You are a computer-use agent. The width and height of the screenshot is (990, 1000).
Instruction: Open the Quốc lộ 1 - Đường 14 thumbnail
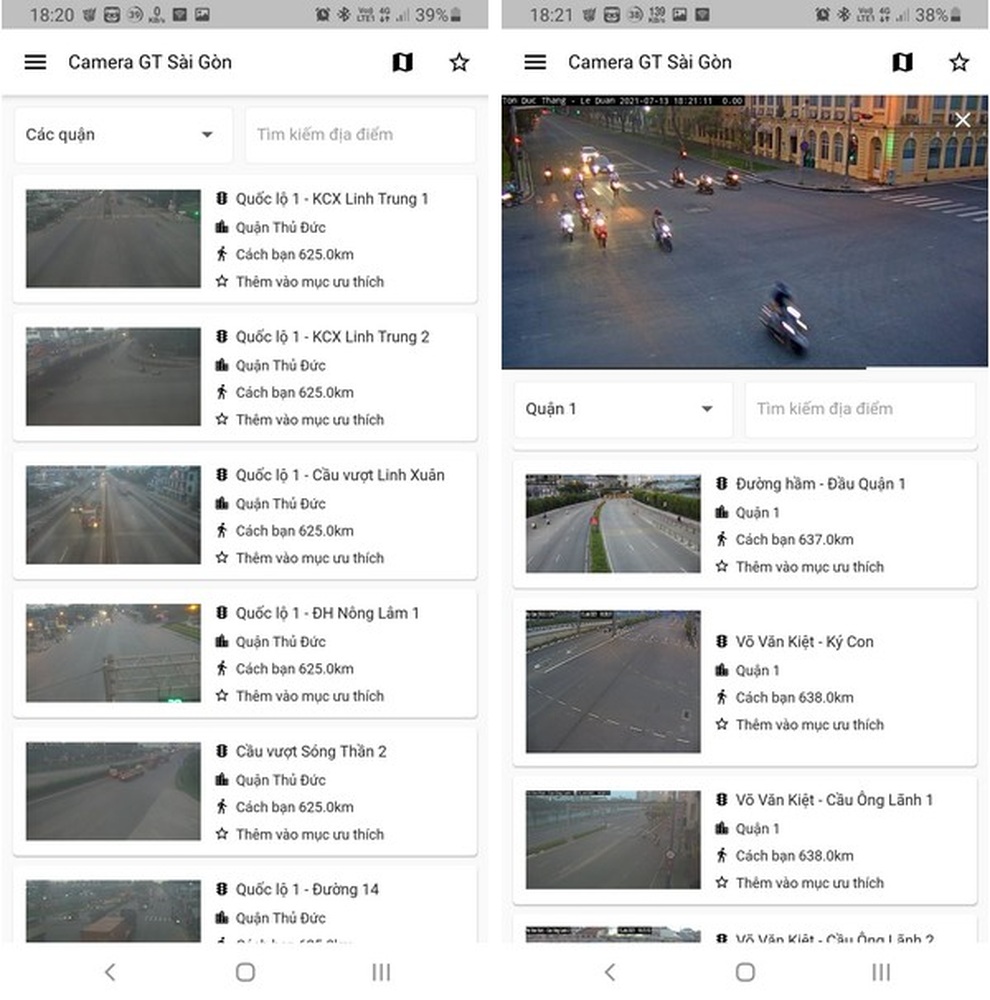coord(113,911)
